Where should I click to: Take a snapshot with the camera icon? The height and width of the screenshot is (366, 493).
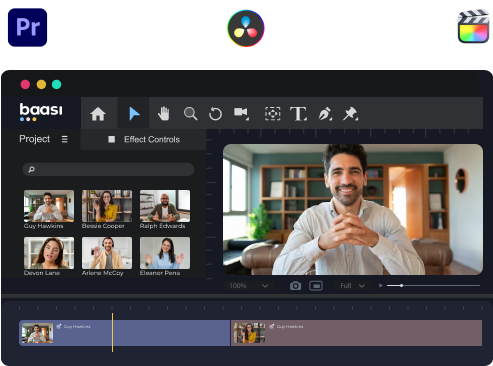295,286
